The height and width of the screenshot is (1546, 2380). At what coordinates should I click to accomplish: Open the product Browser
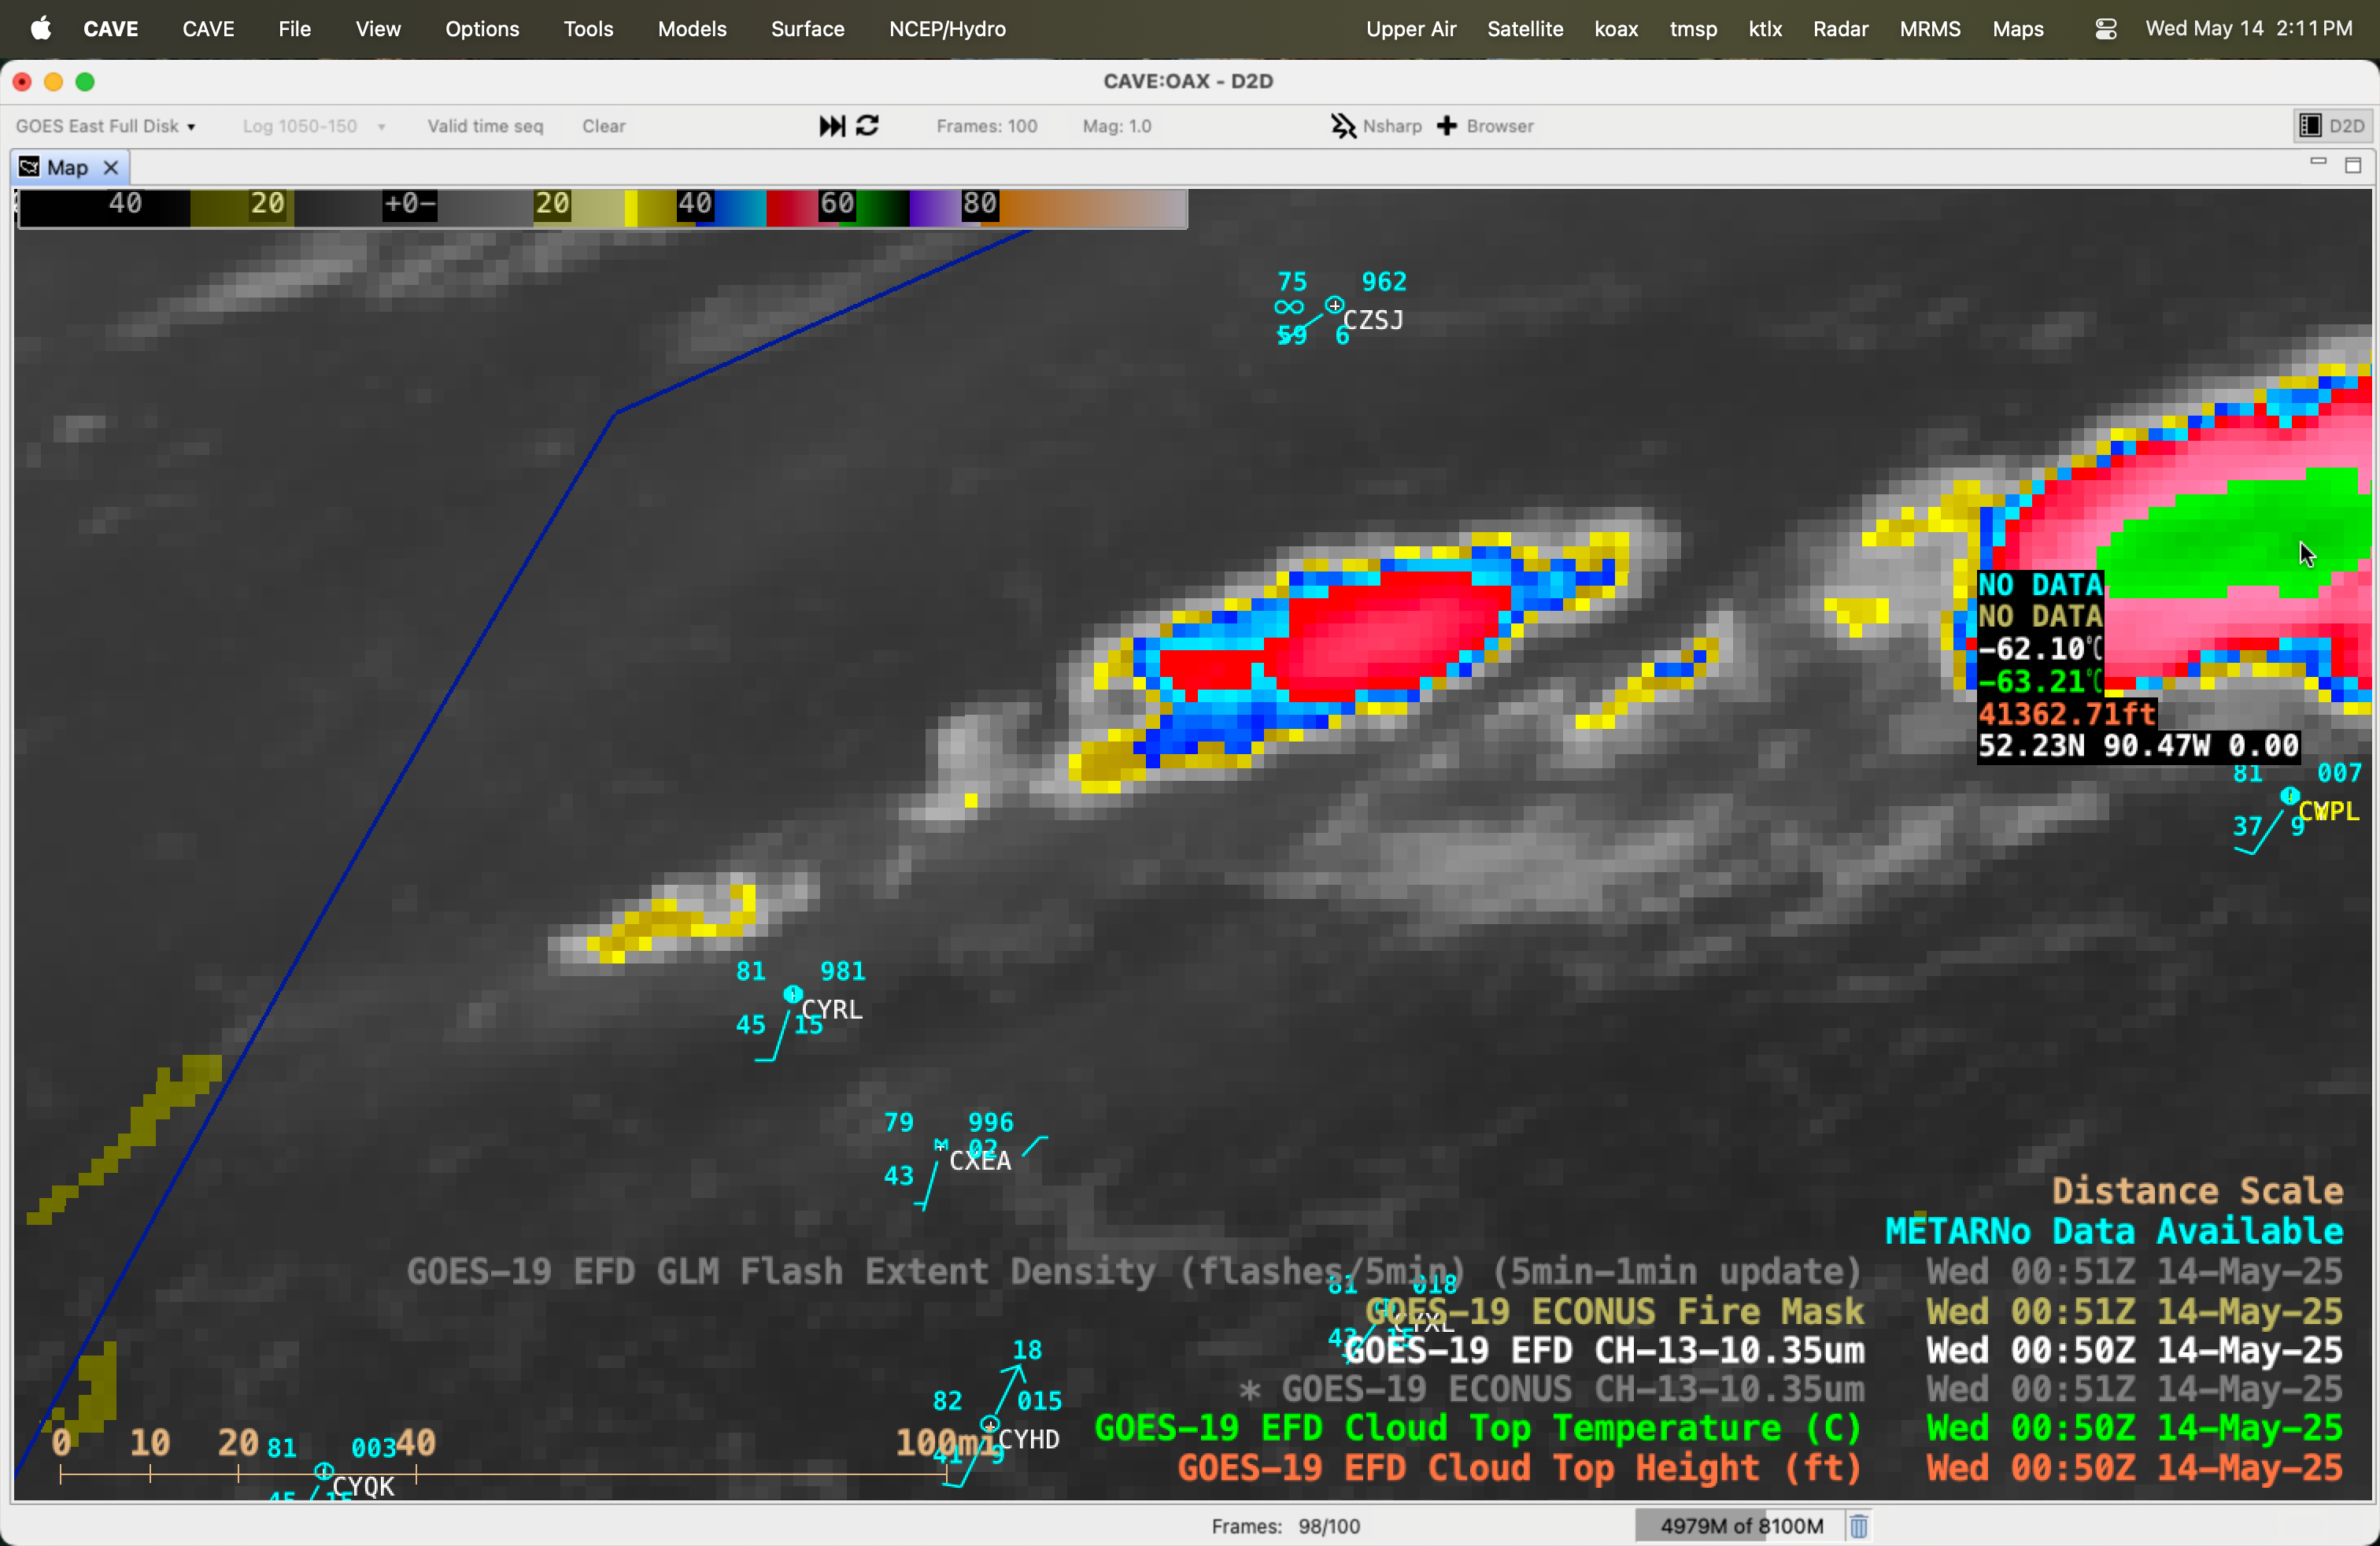[x=1485, y=126]
